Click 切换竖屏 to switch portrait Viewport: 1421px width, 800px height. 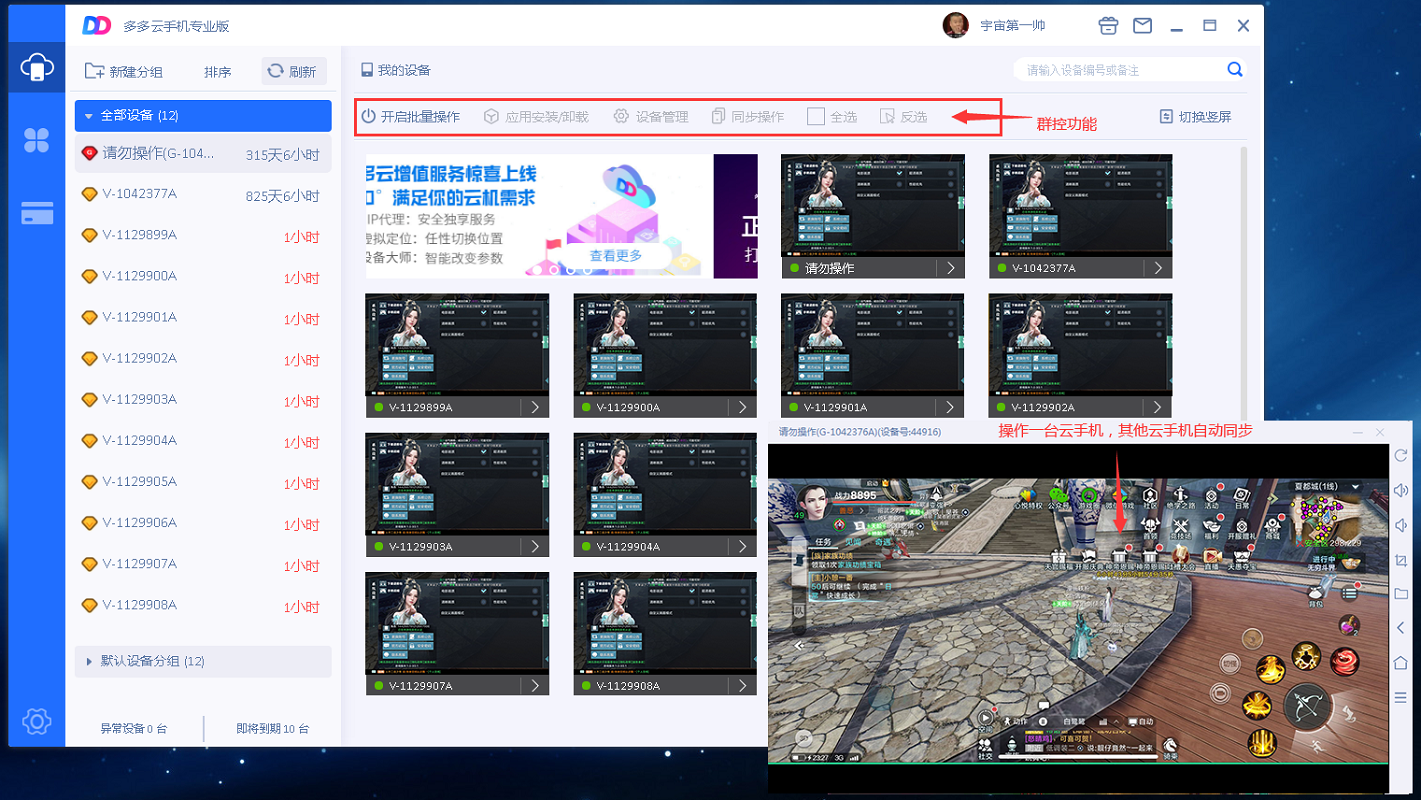pyautogui.click(x=1196, y=117)
